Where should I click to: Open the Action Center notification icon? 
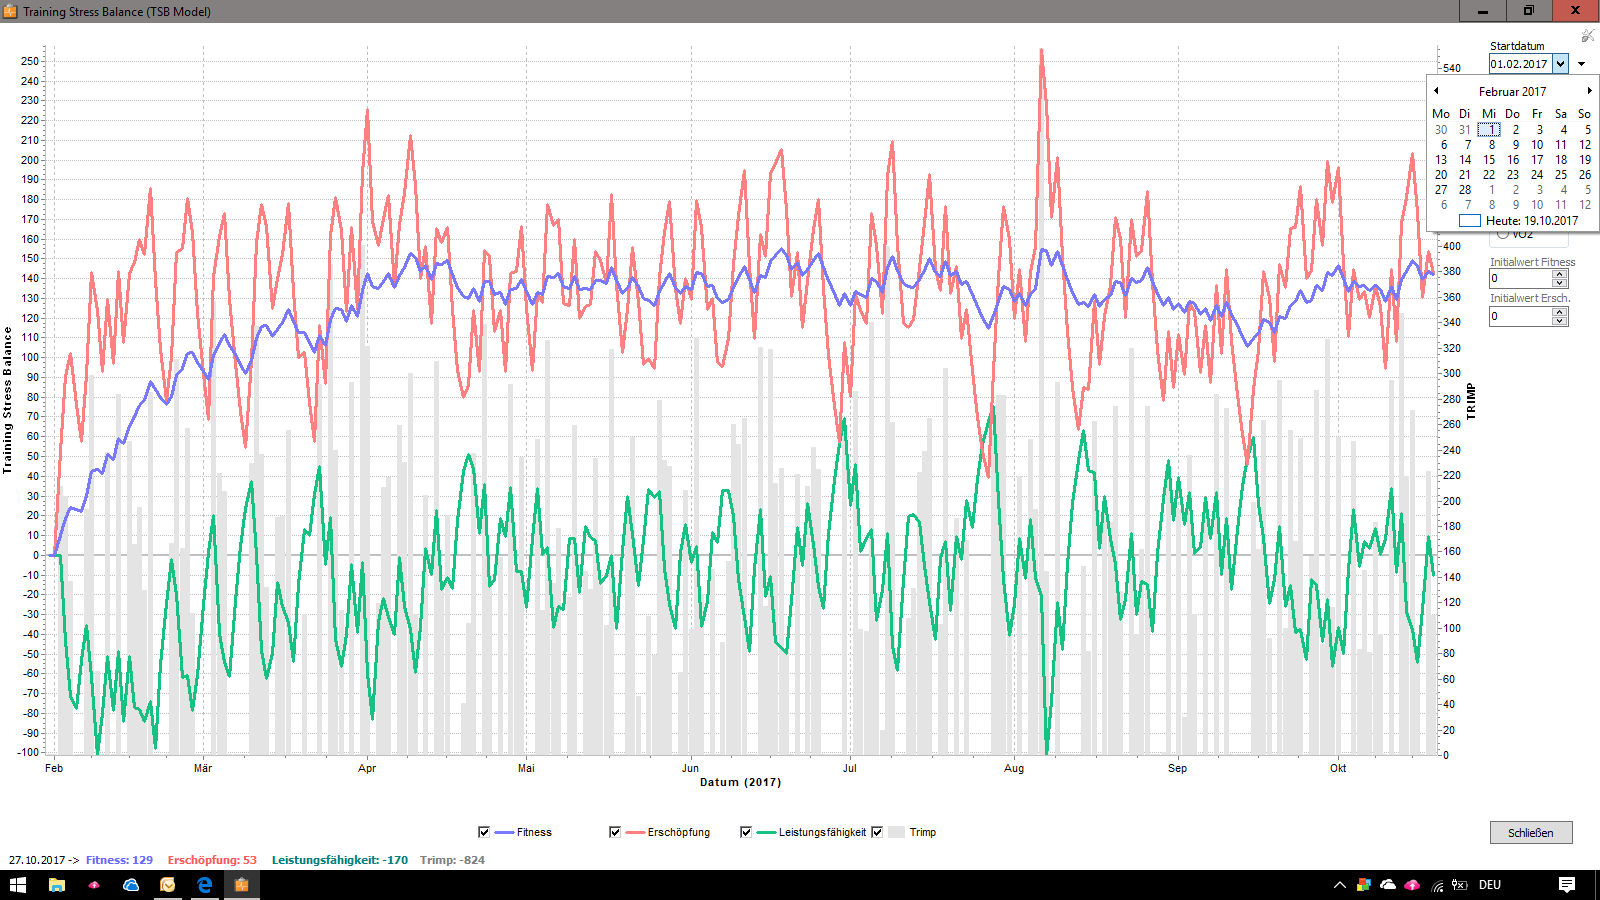1567,885
